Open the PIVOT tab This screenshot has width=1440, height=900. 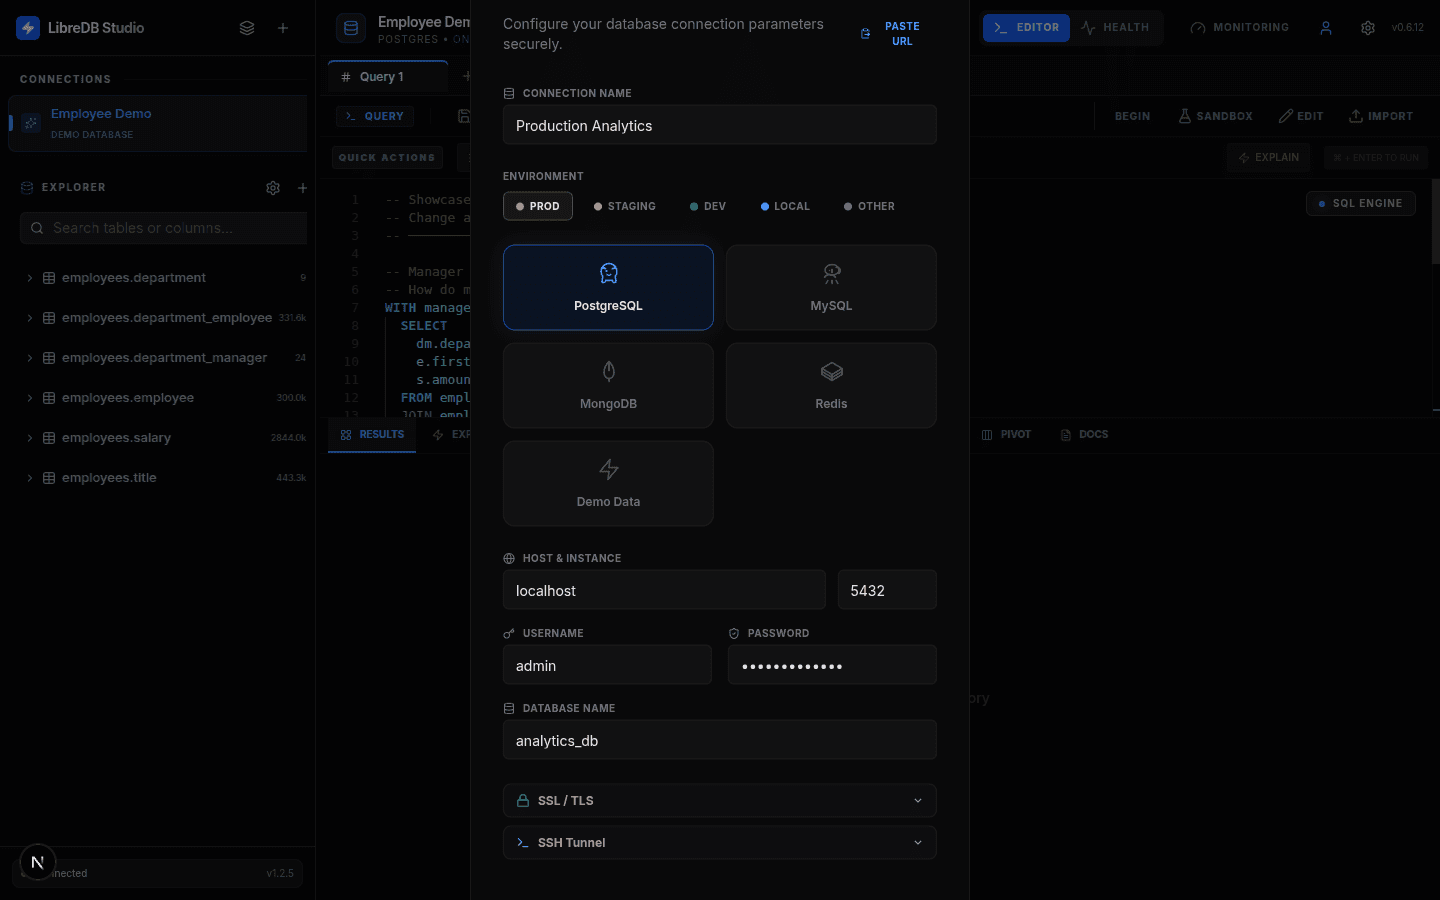pyautogui.click(x=1006, y=435)
